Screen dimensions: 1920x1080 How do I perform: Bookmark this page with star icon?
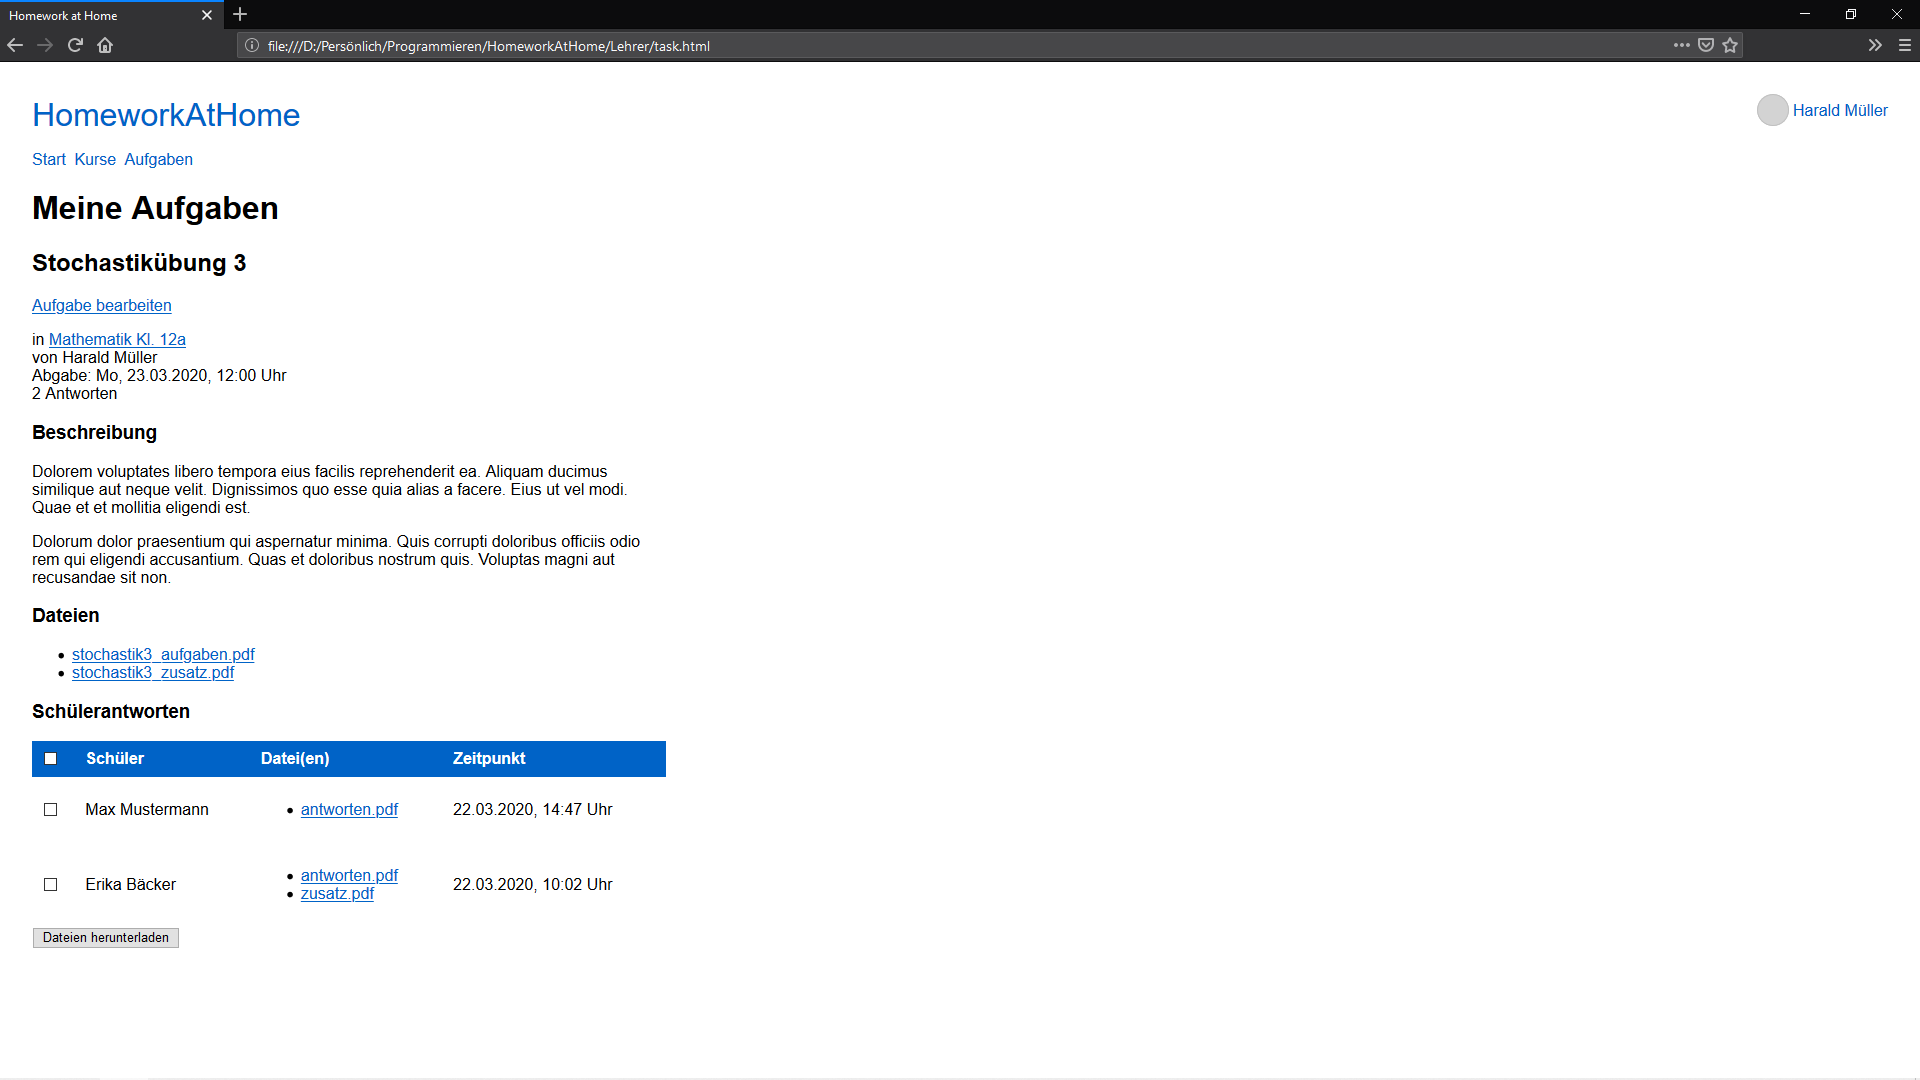coord(1730,45)
